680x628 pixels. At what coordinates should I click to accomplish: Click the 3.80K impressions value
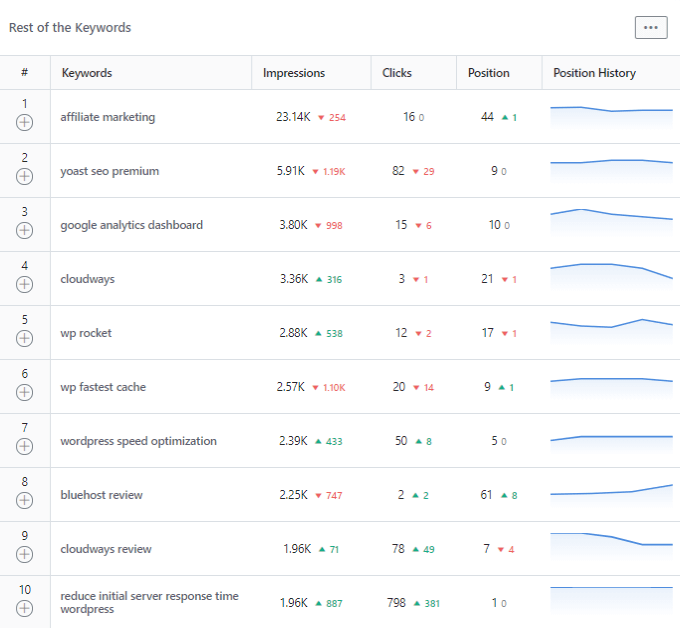(293, 225)
